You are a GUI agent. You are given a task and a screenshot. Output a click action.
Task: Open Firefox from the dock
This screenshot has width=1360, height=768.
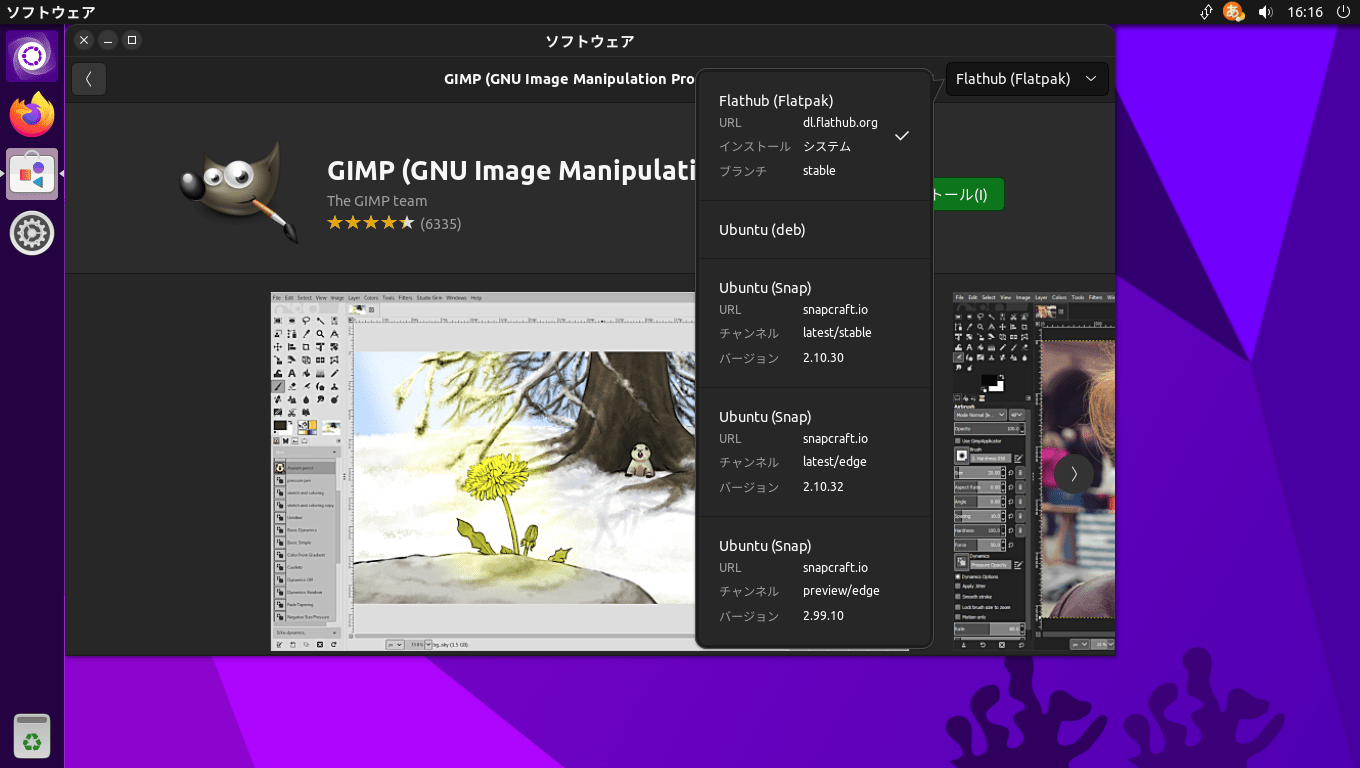coord(32,116)
